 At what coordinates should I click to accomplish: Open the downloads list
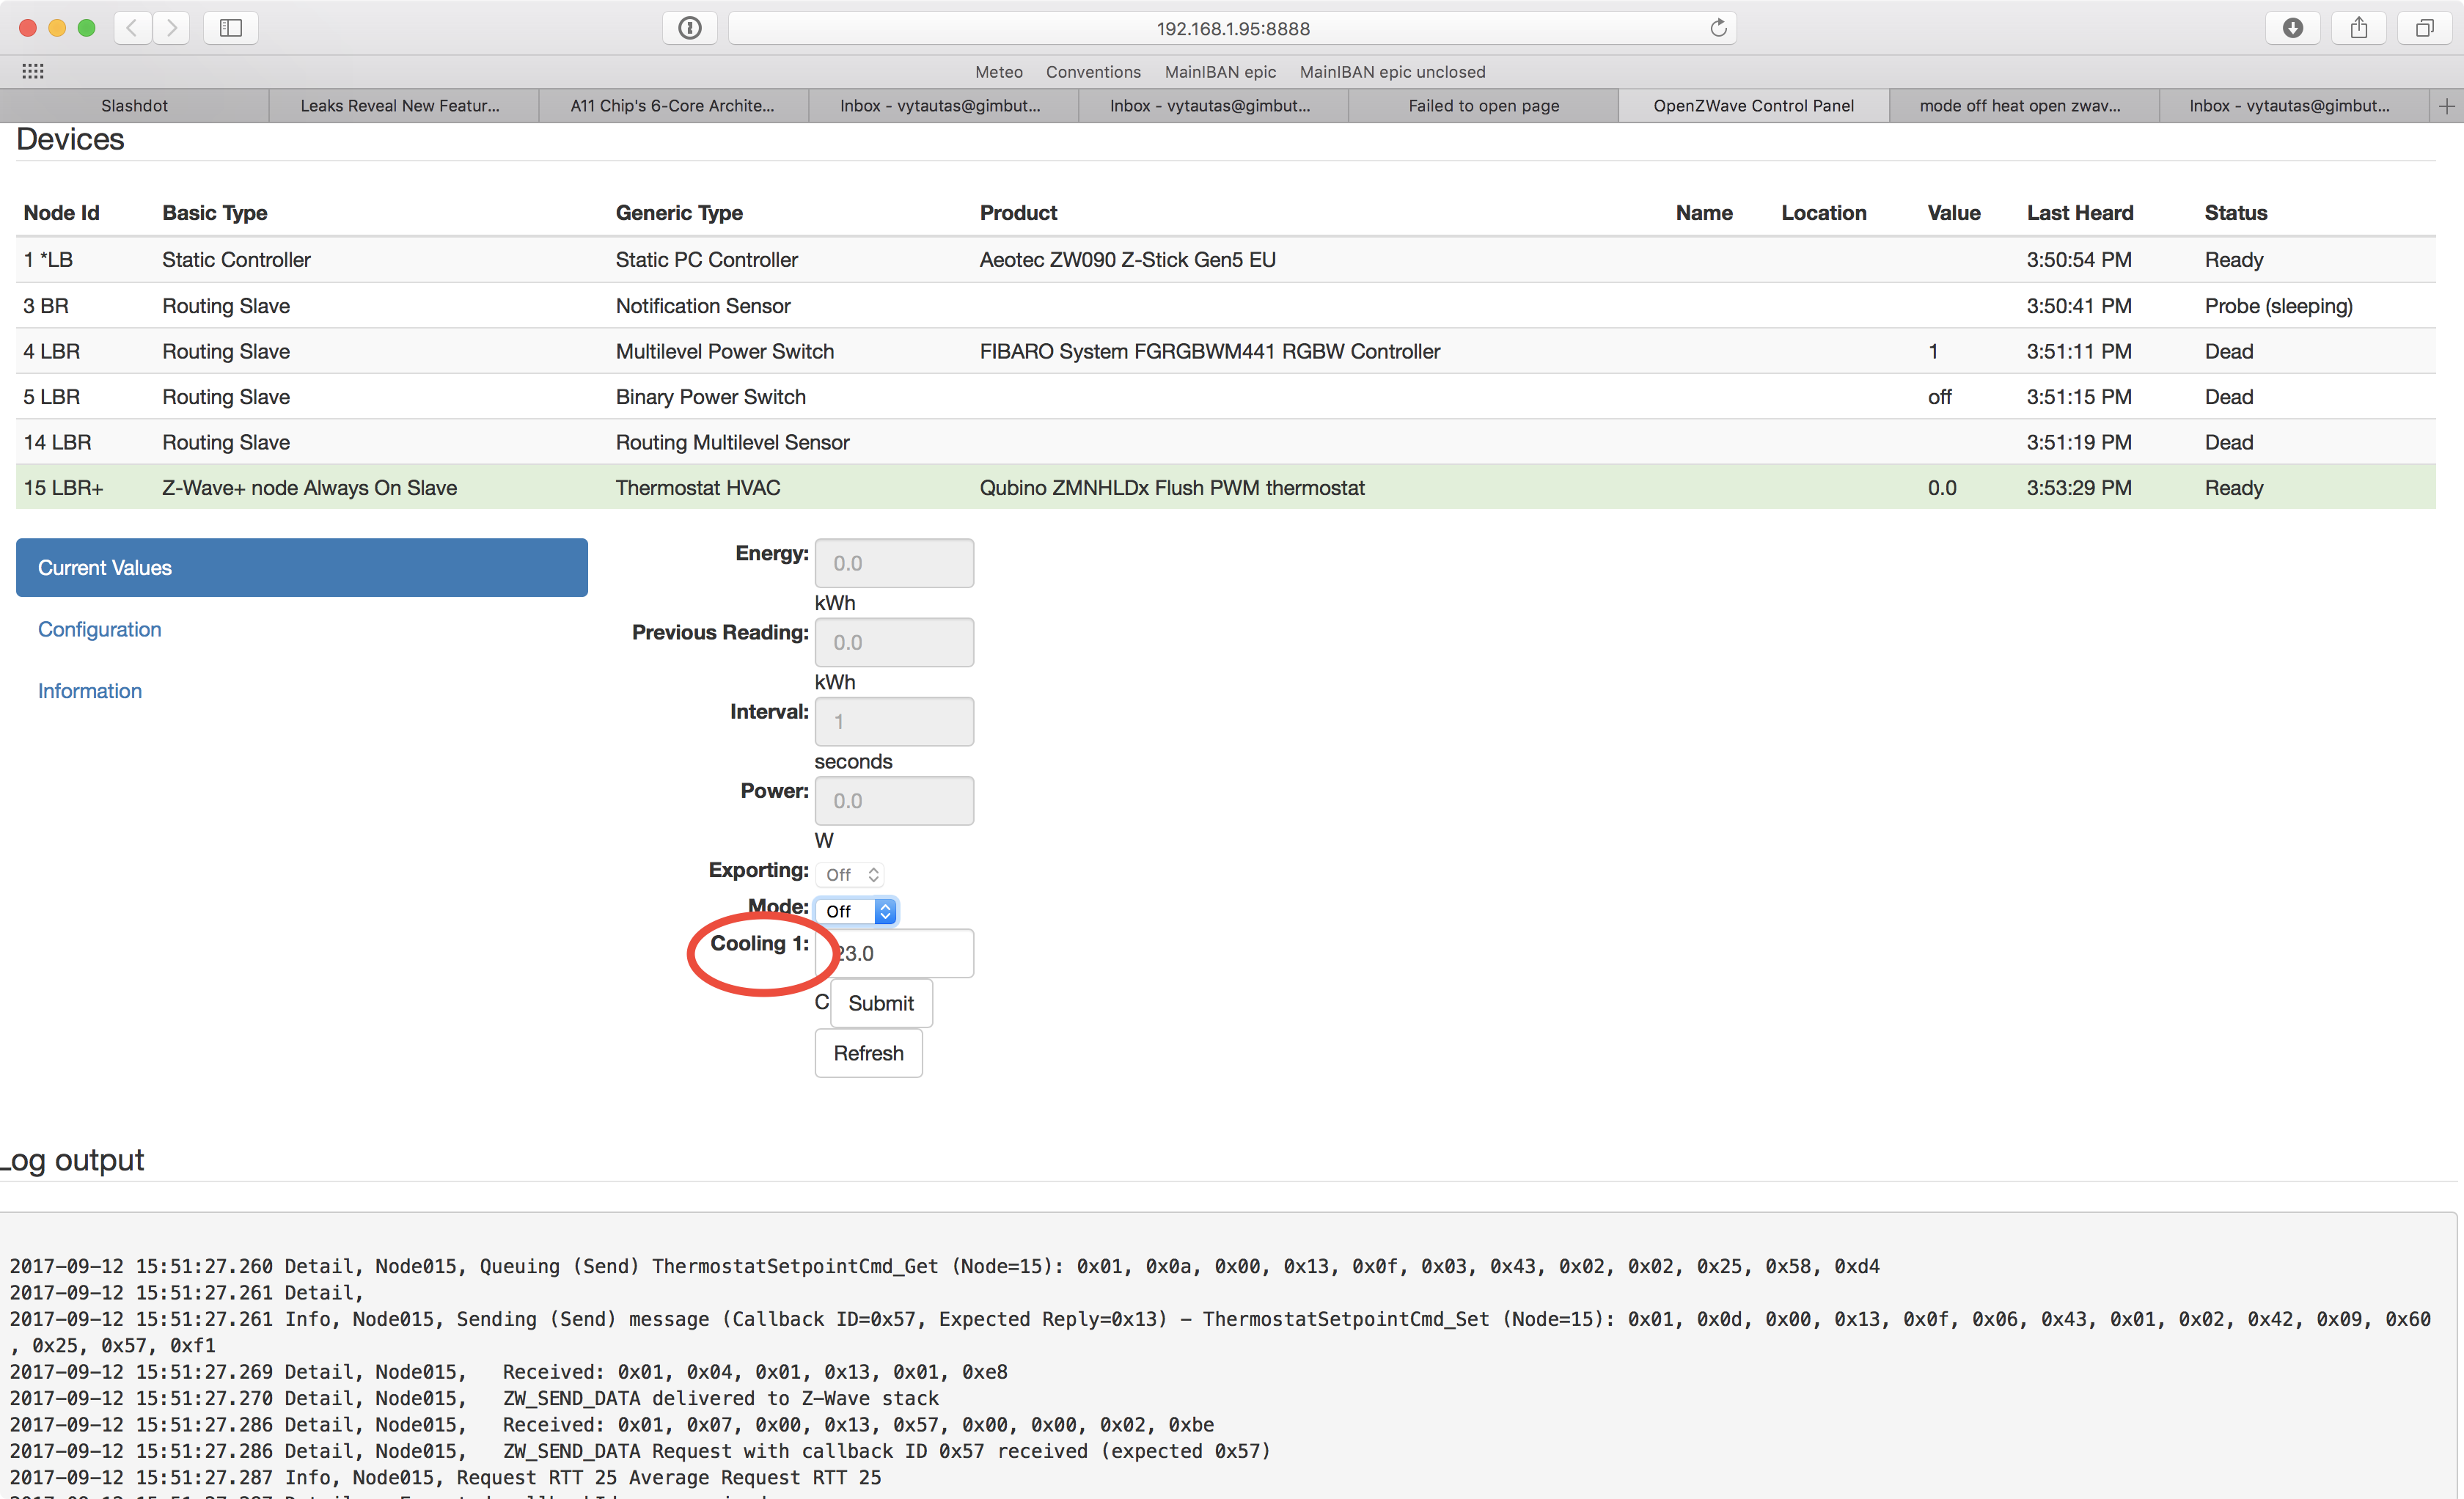[2292, 28]
